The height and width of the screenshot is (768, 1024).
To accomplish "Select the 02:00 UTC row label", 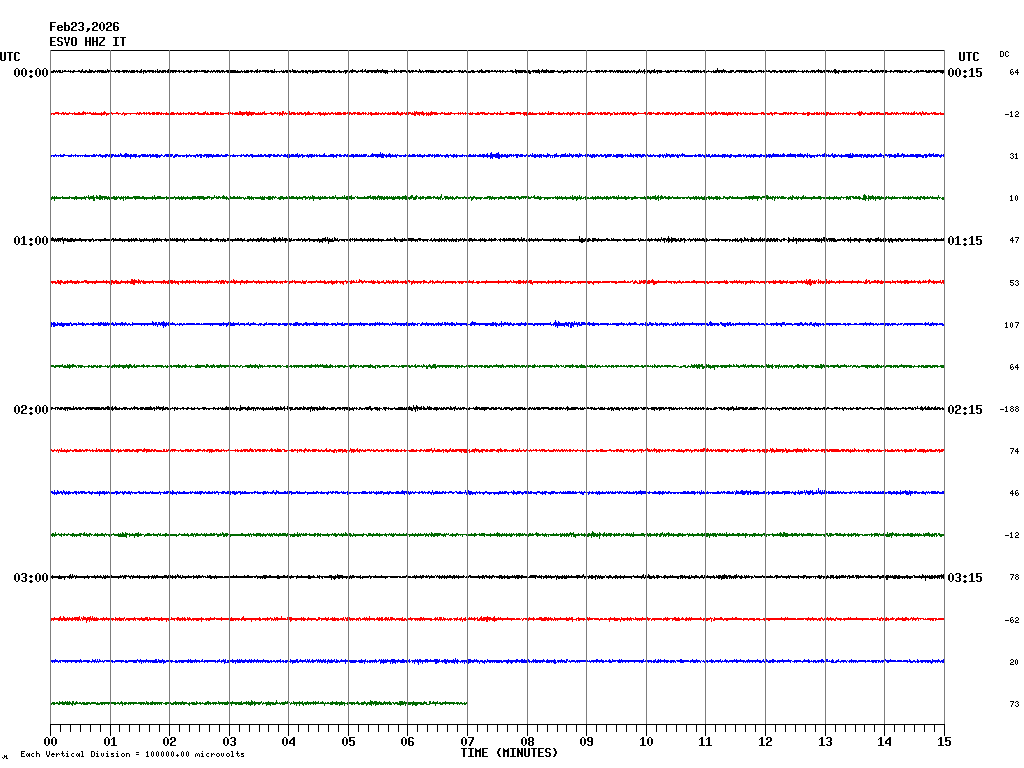I will point(30,410).
